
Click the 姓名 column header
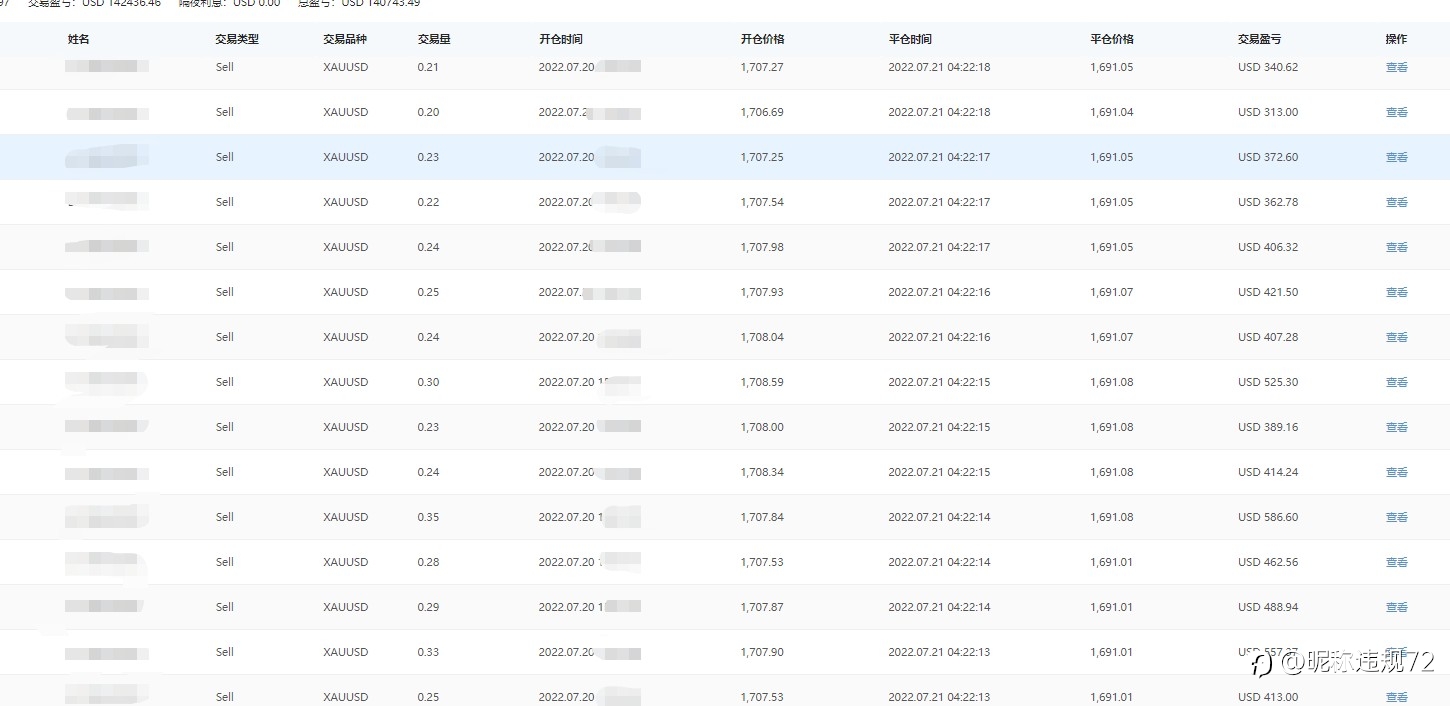point(79,39)
